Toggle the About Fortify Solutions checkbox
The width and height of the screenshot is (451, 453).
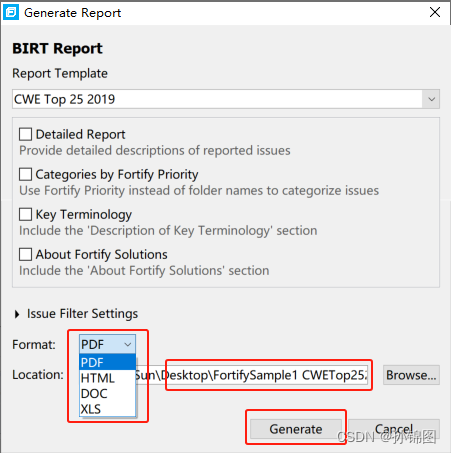[x=25, y=254]
